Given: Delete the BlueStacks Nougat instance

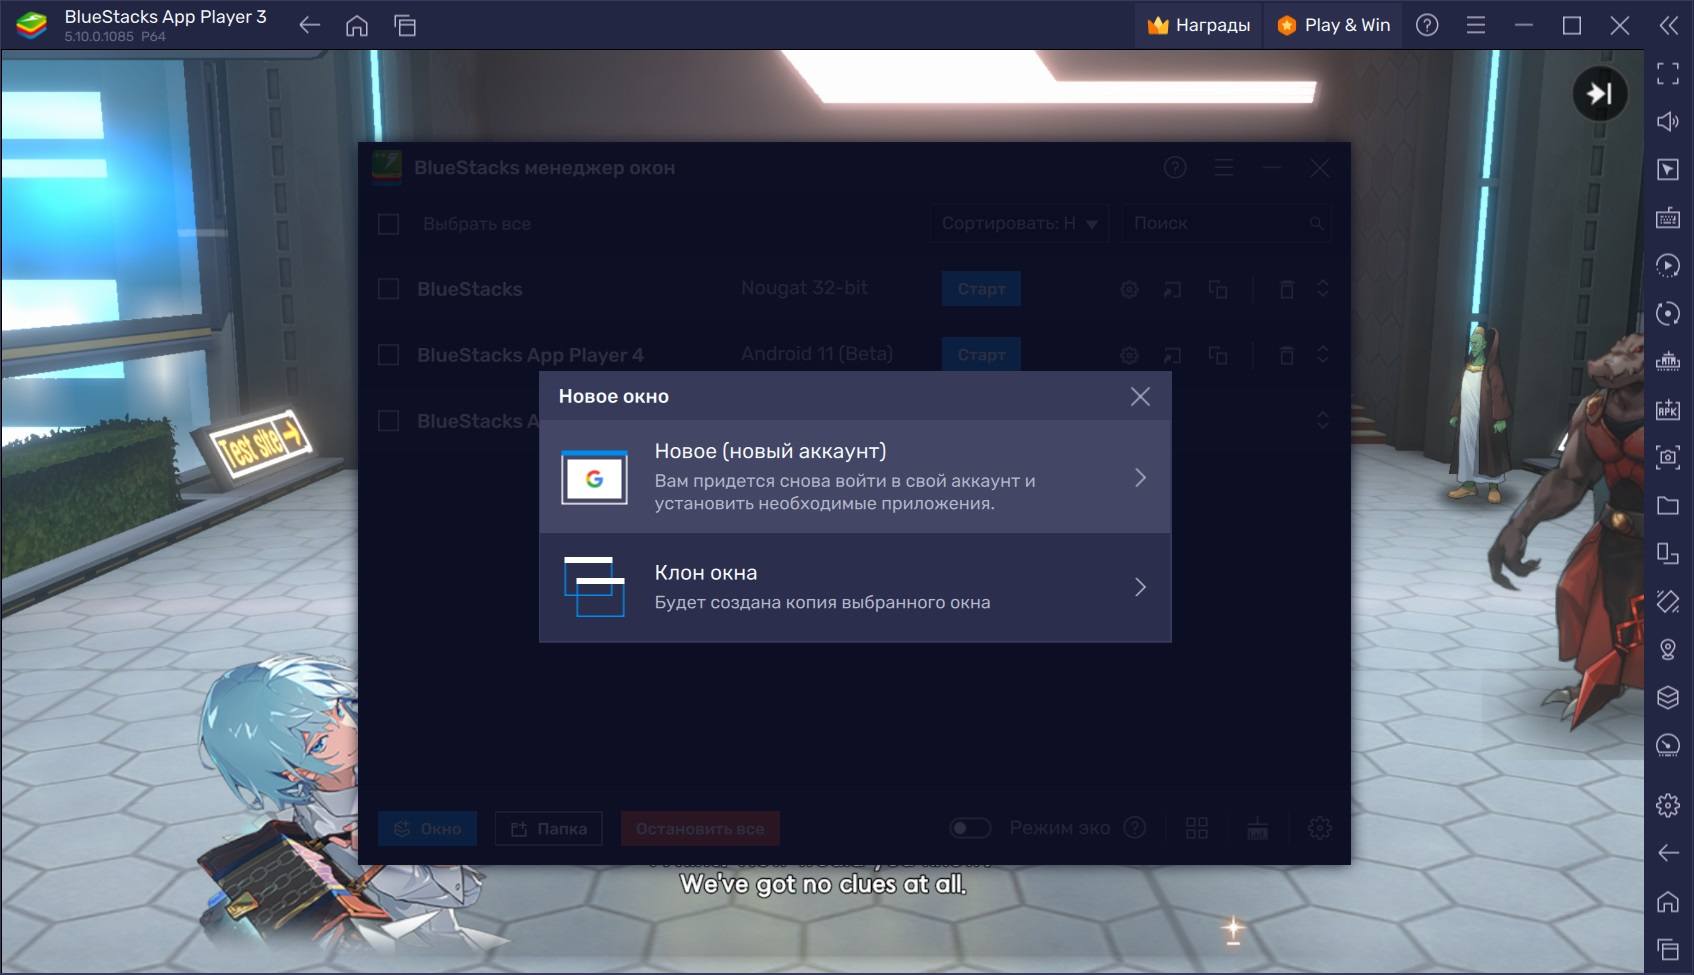Looking at the screenshot, I should point(1287,289).
